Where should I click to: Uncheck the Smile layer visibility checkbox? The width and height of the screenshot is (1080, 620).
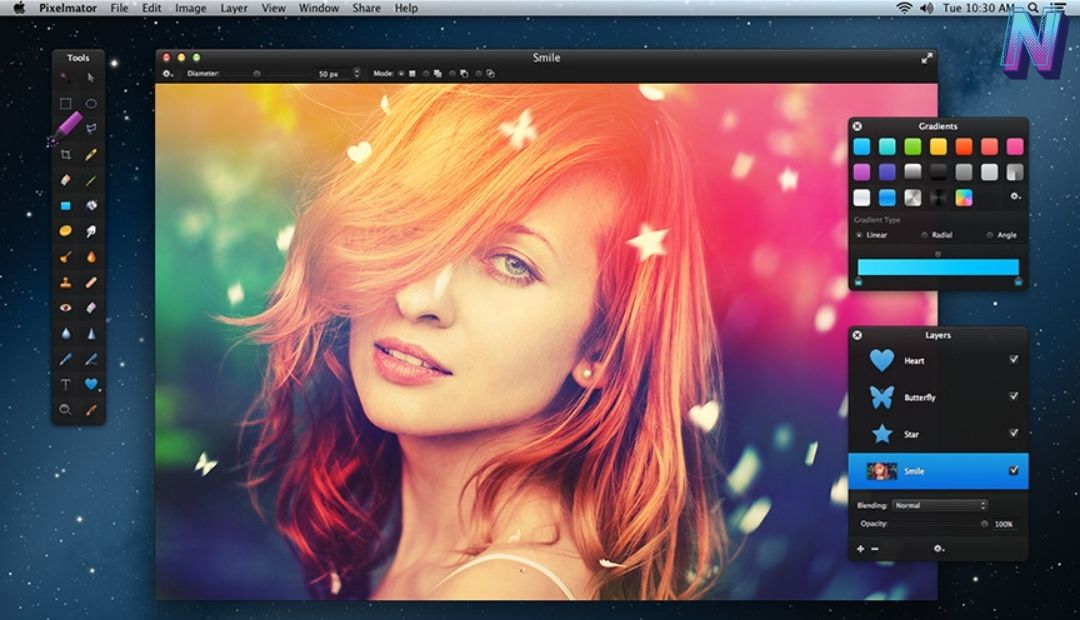pyautogui.click(x=1013, y=471)
